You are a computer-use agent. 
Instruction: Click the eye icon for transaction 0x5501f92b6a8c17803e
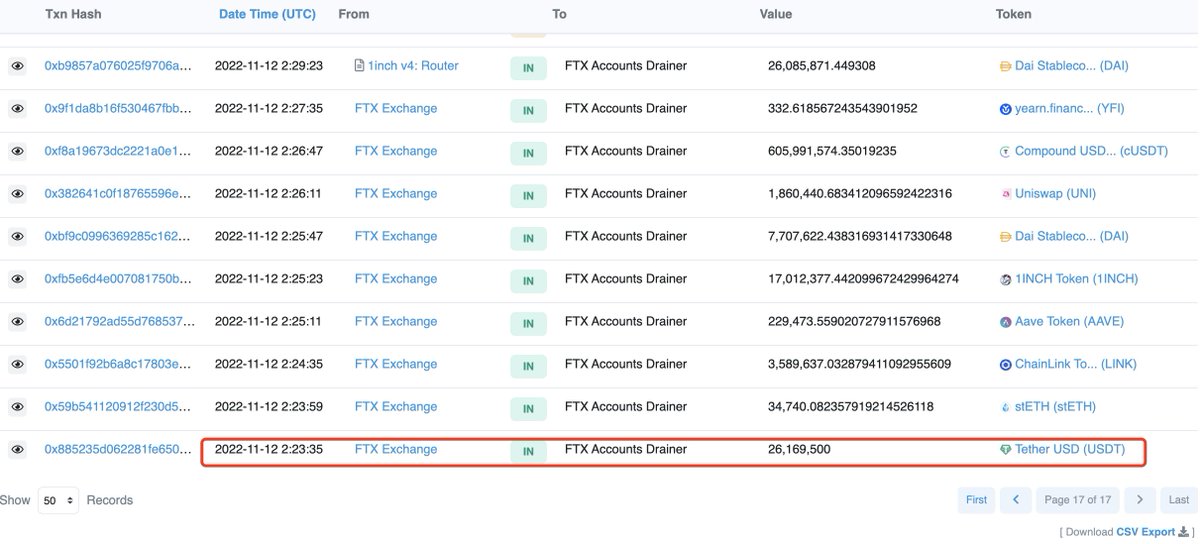click(17, 364)
